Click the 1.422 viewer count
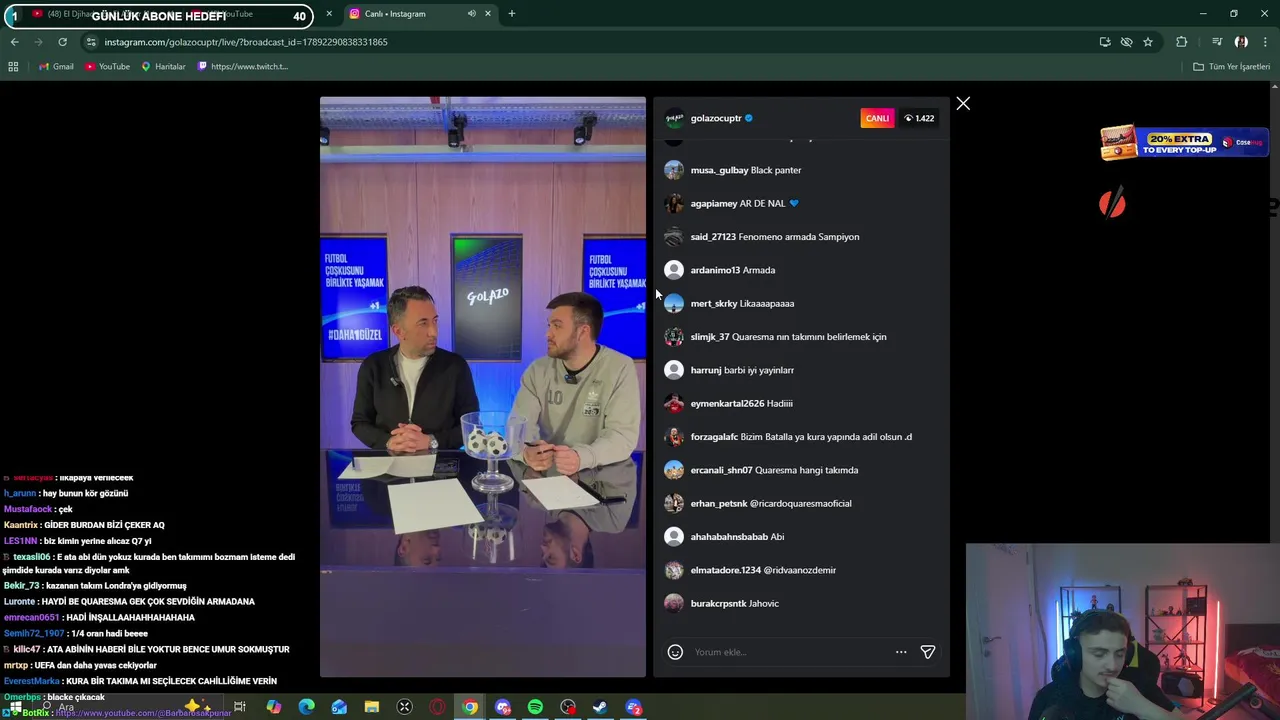The width and height of the screenshot is (1280, 720). tap(919, 118)
